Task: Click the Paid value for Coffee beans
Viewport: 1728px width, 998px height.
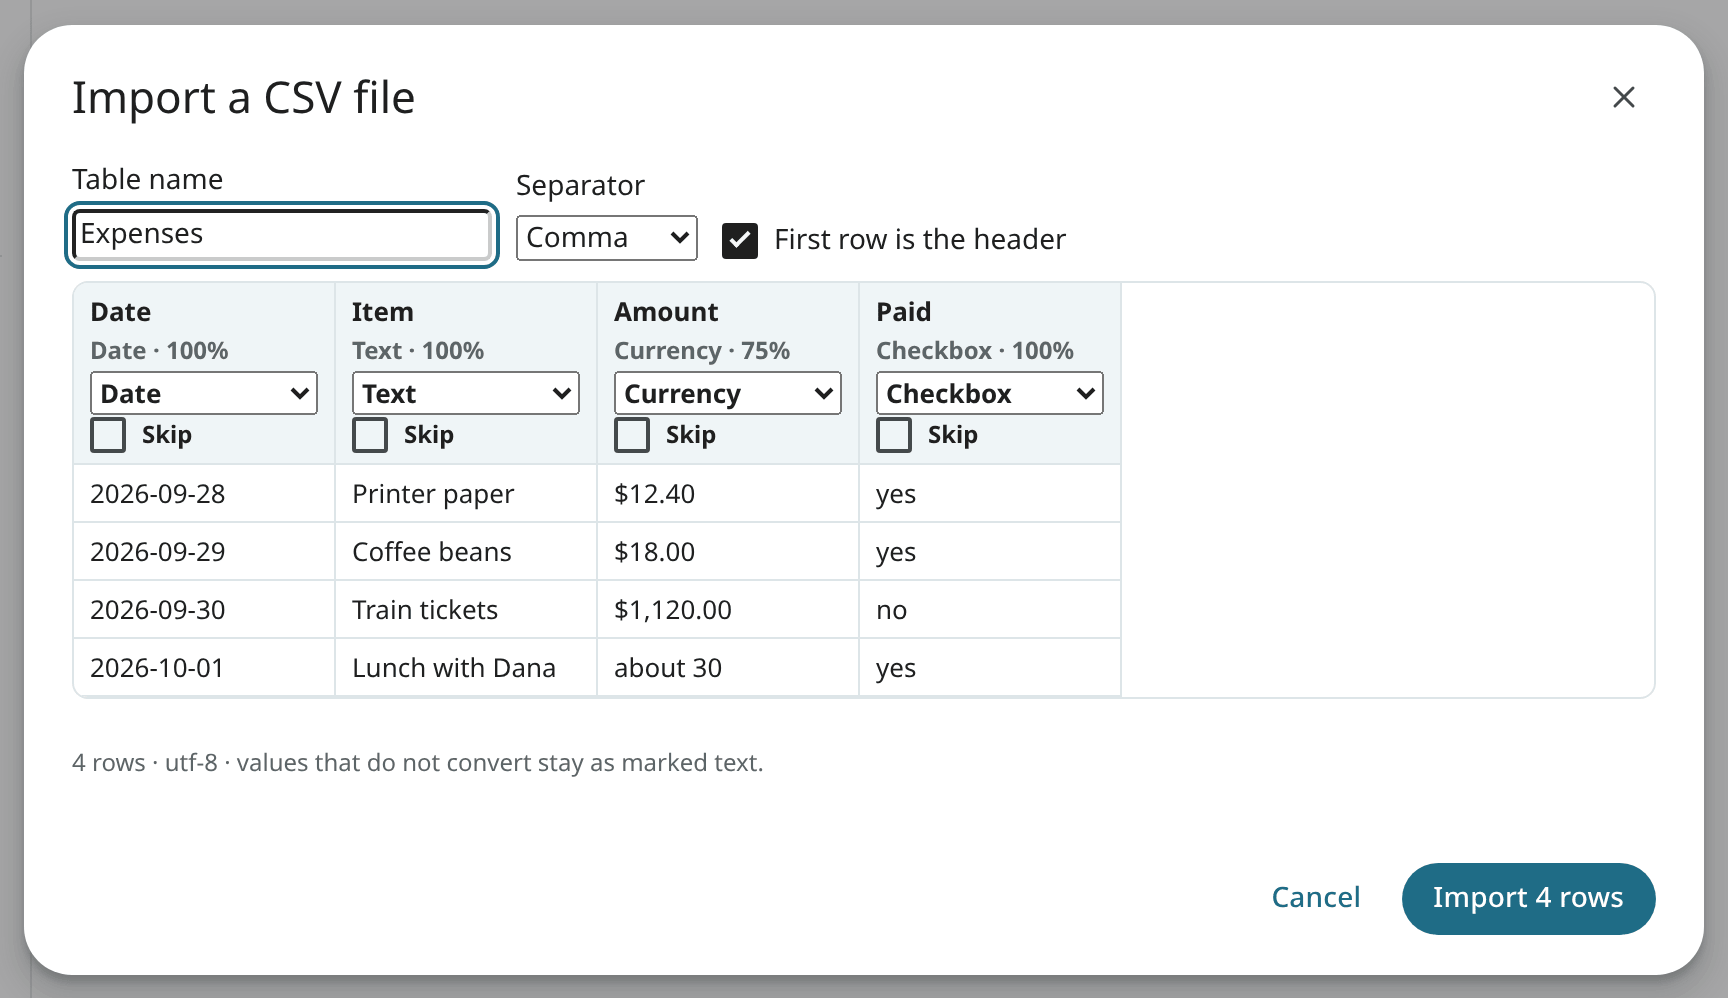Action: [990, 552]
